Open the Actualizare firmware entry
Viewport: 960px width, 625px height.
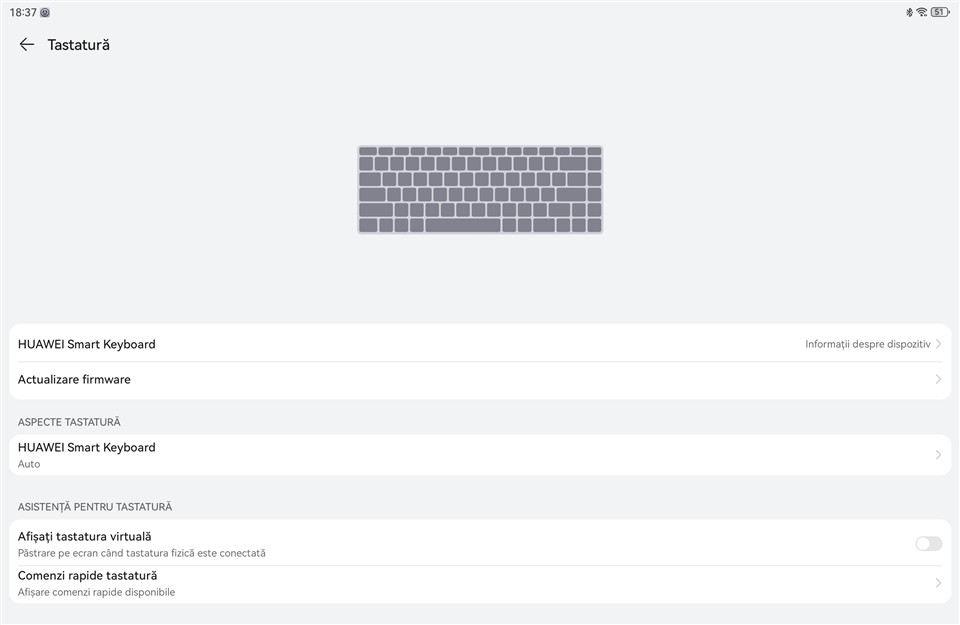(x=75, y=380)
